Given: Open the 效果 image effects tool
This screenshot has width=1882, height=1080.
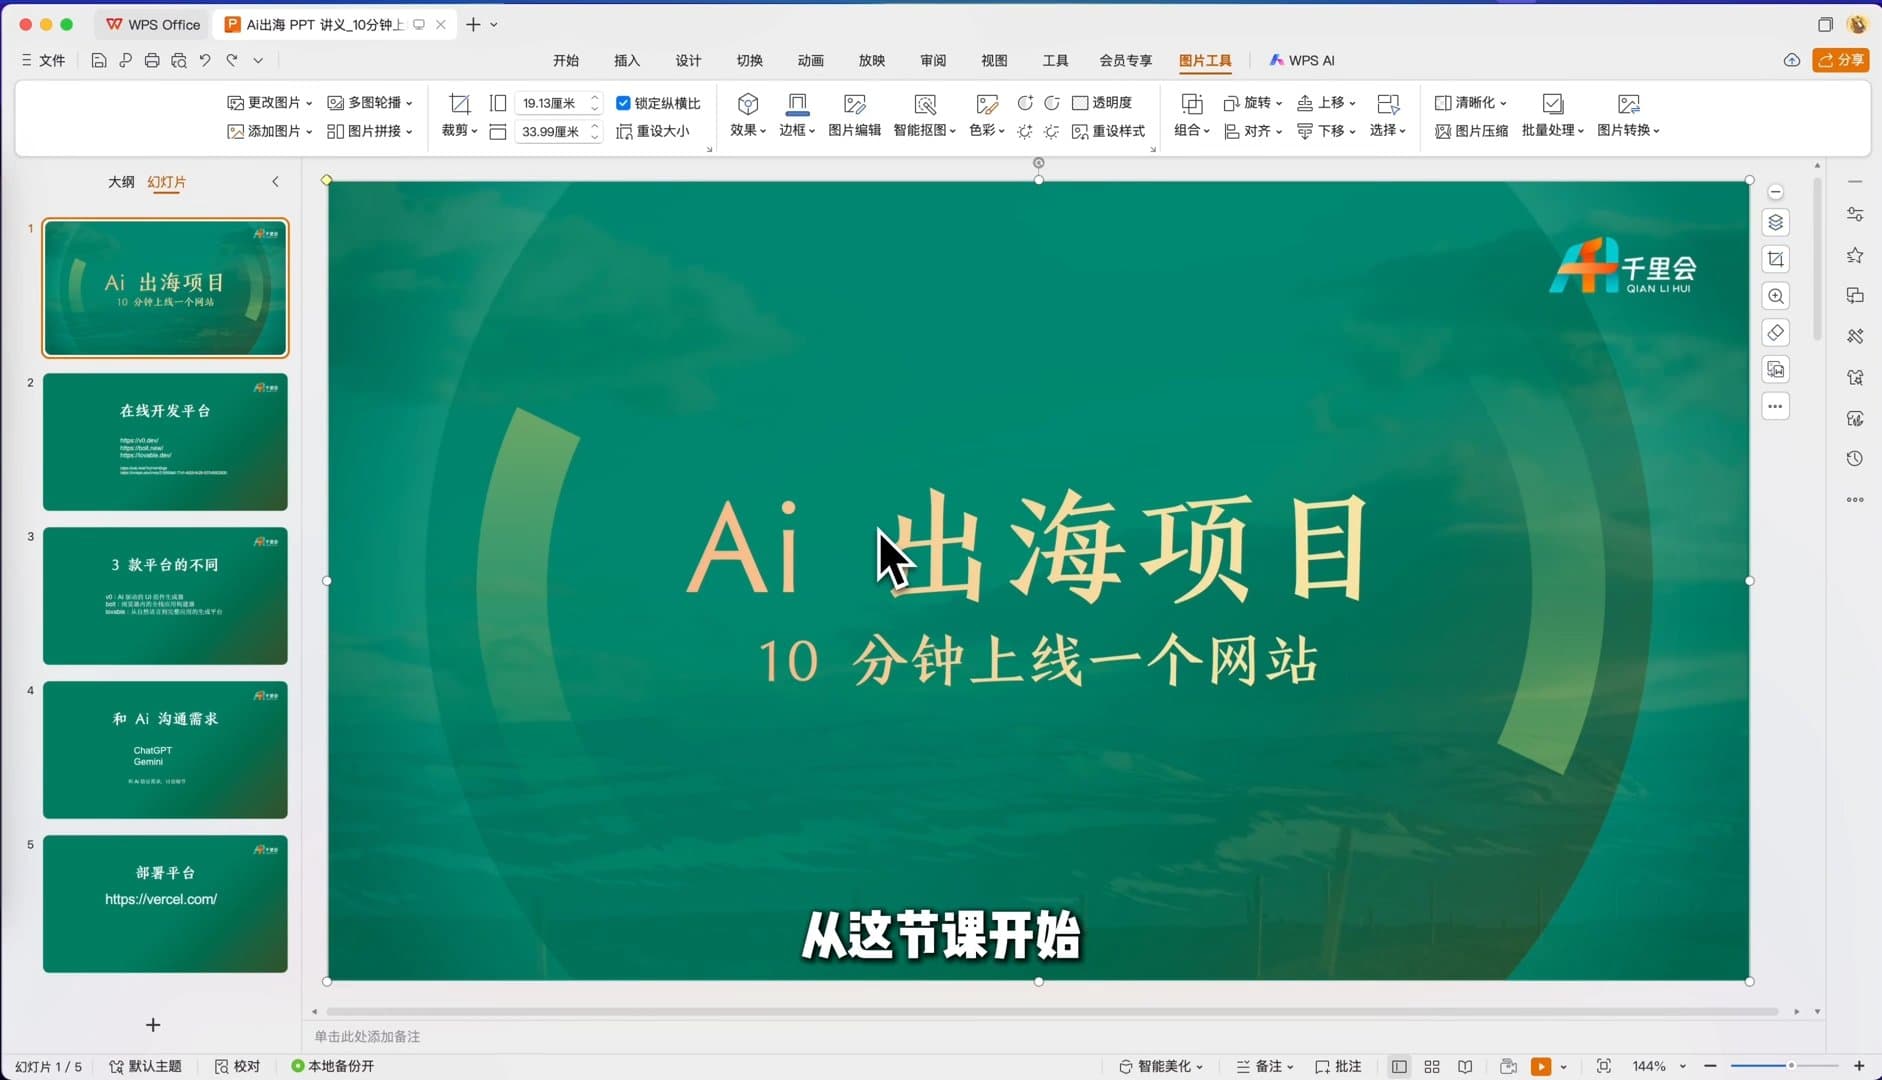Looking at the screenshot, I should tap(745, 115).
